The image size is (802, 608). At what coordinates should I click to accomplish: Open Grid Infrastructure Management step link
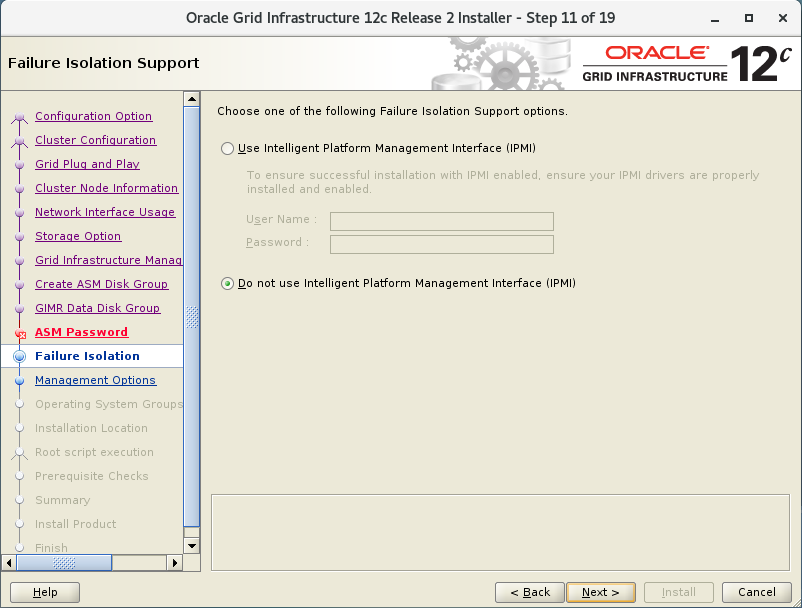click(108, 260)
